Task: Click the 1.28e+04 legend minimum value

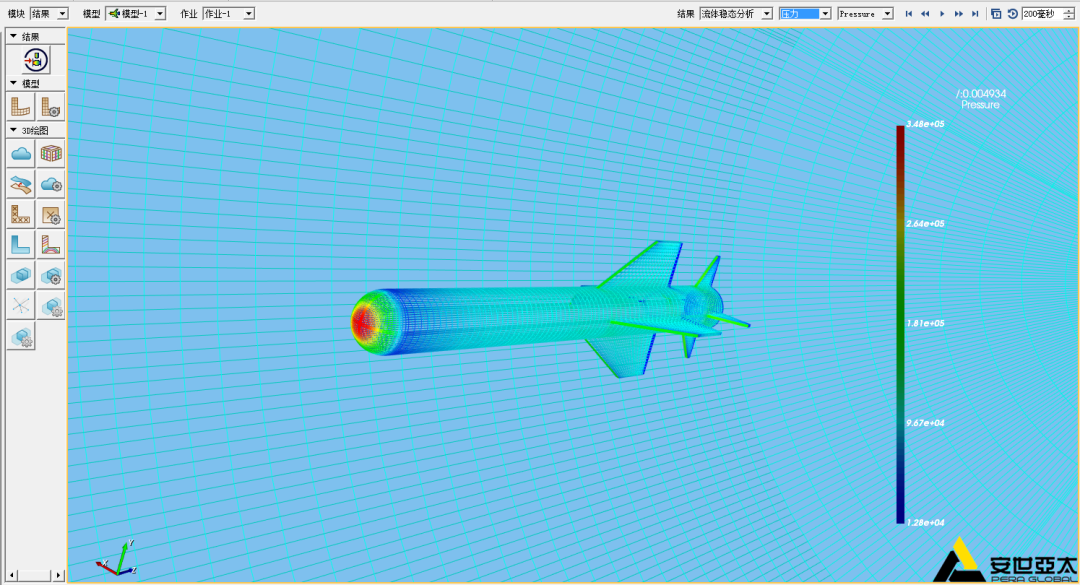Action: (925, 523)
